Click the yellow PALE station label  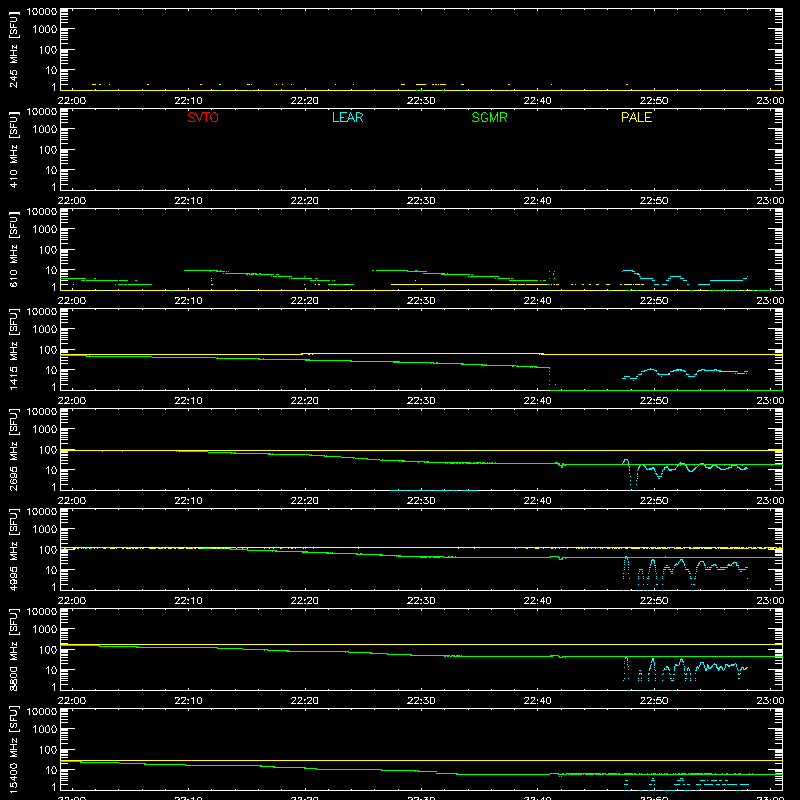coord(636,117)
